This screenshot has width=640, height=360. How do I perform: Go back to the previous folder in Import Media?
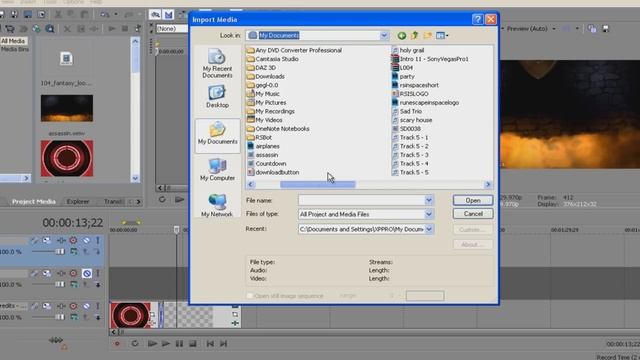point(402,36)
